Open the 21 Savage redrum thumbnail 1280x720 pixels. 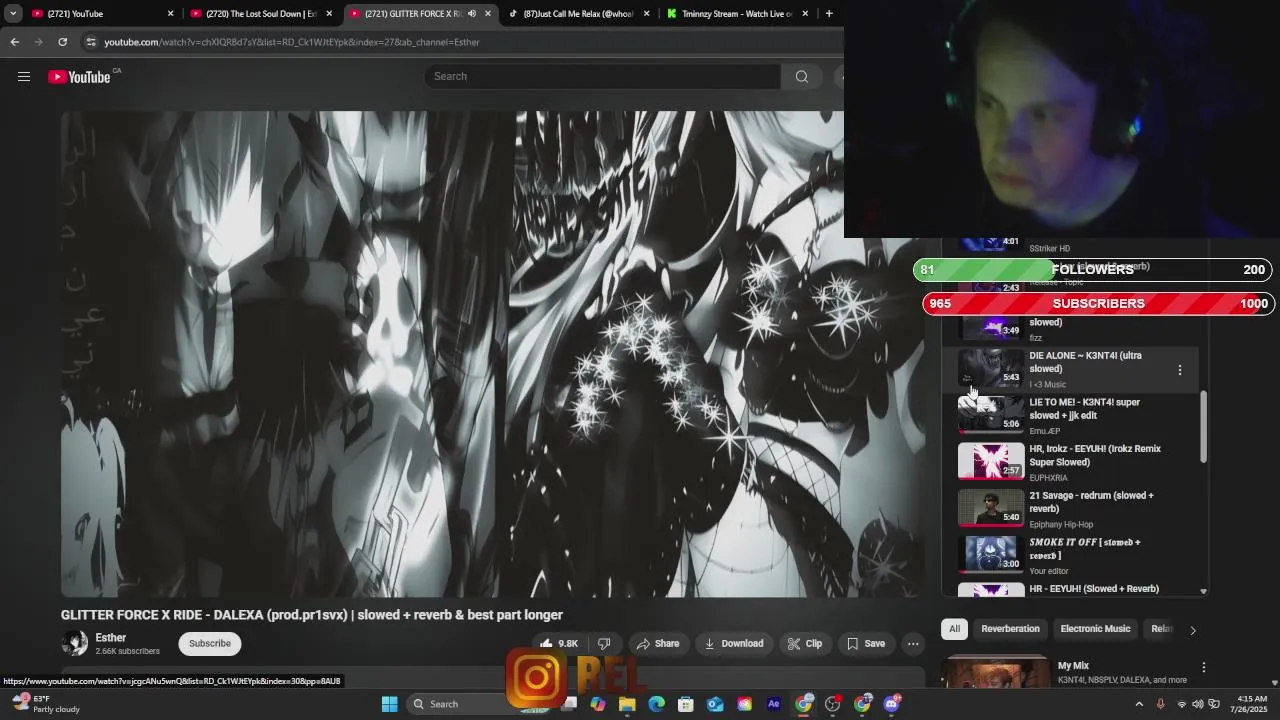[x=991, y=507]
